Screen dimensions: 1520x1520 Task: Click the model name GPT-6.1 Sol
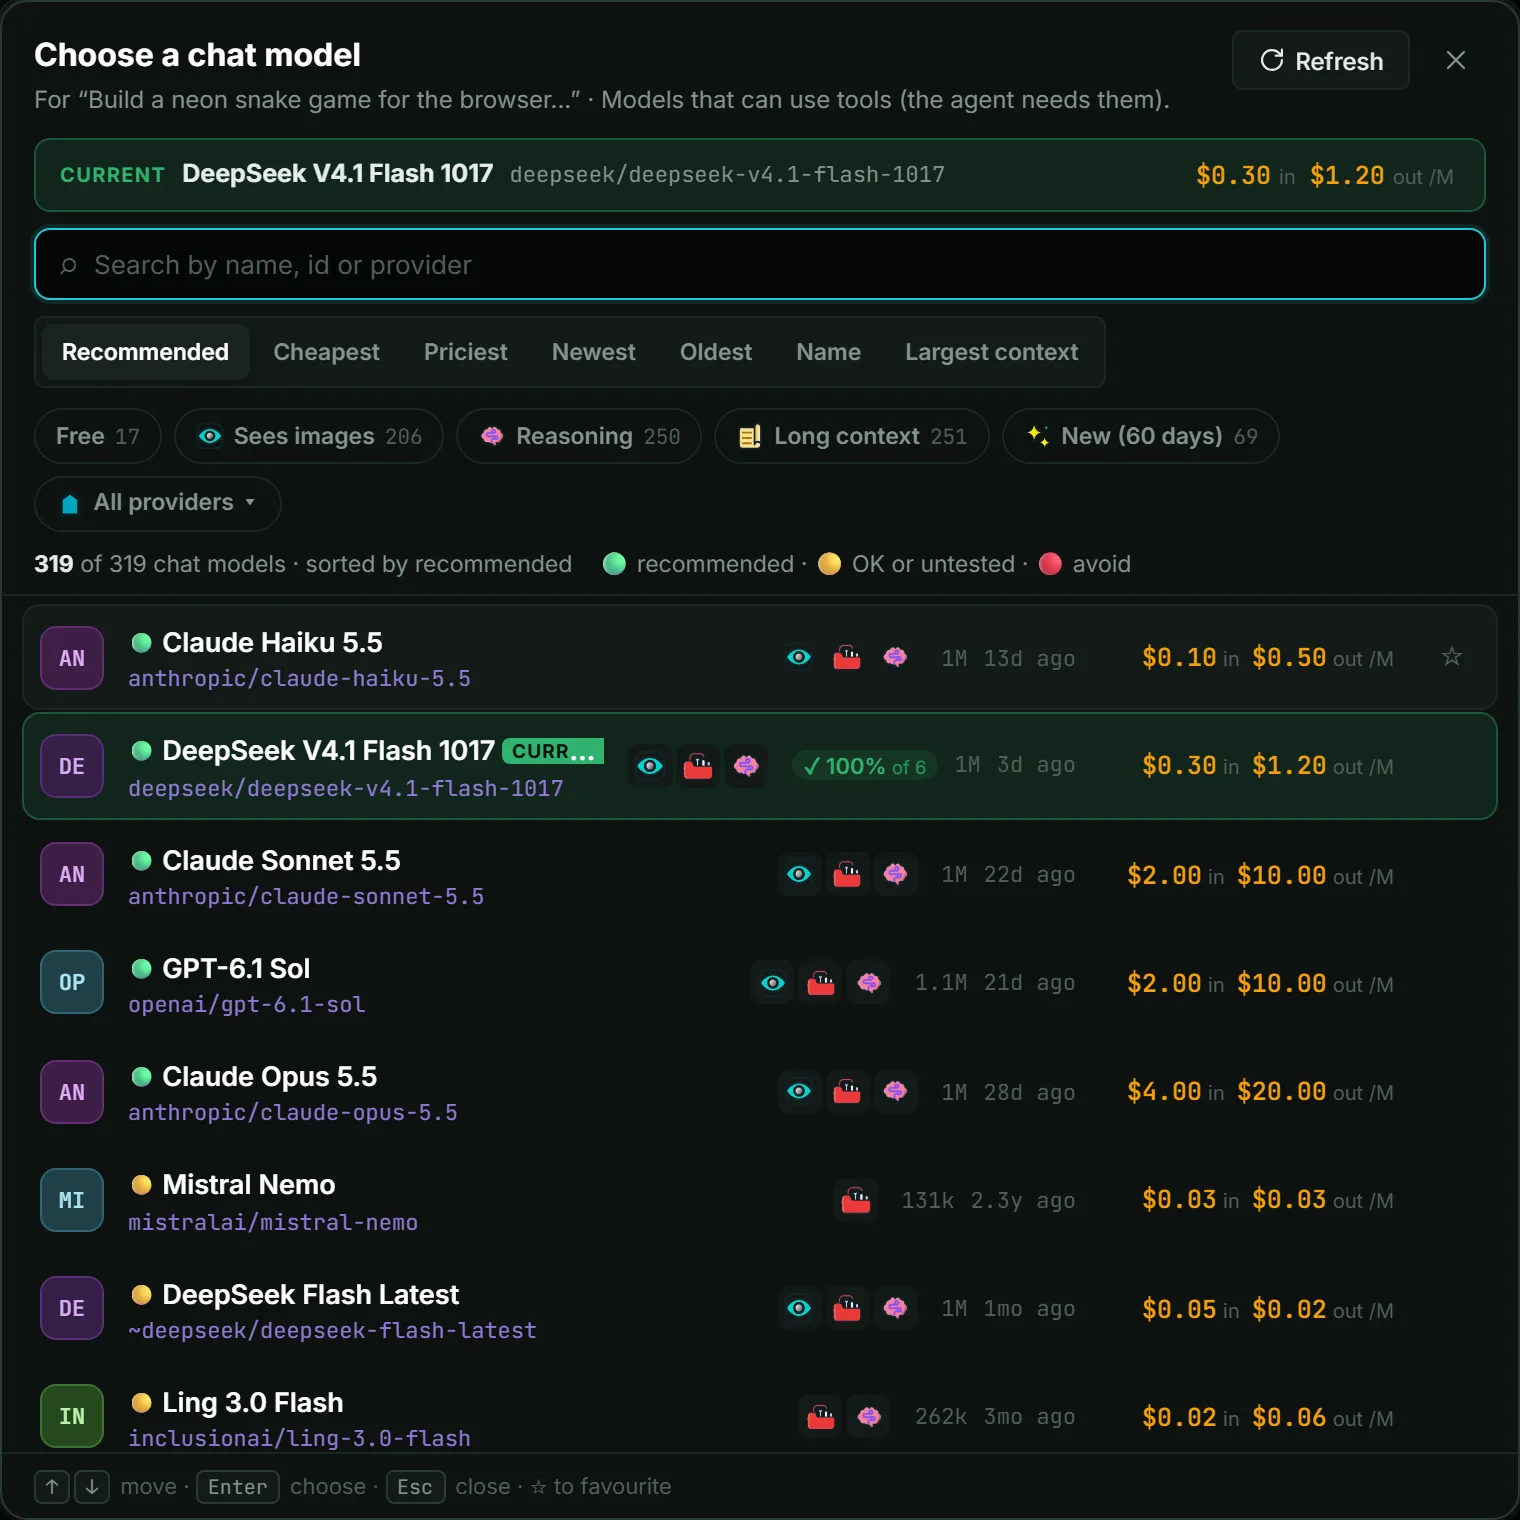(236, 968)
